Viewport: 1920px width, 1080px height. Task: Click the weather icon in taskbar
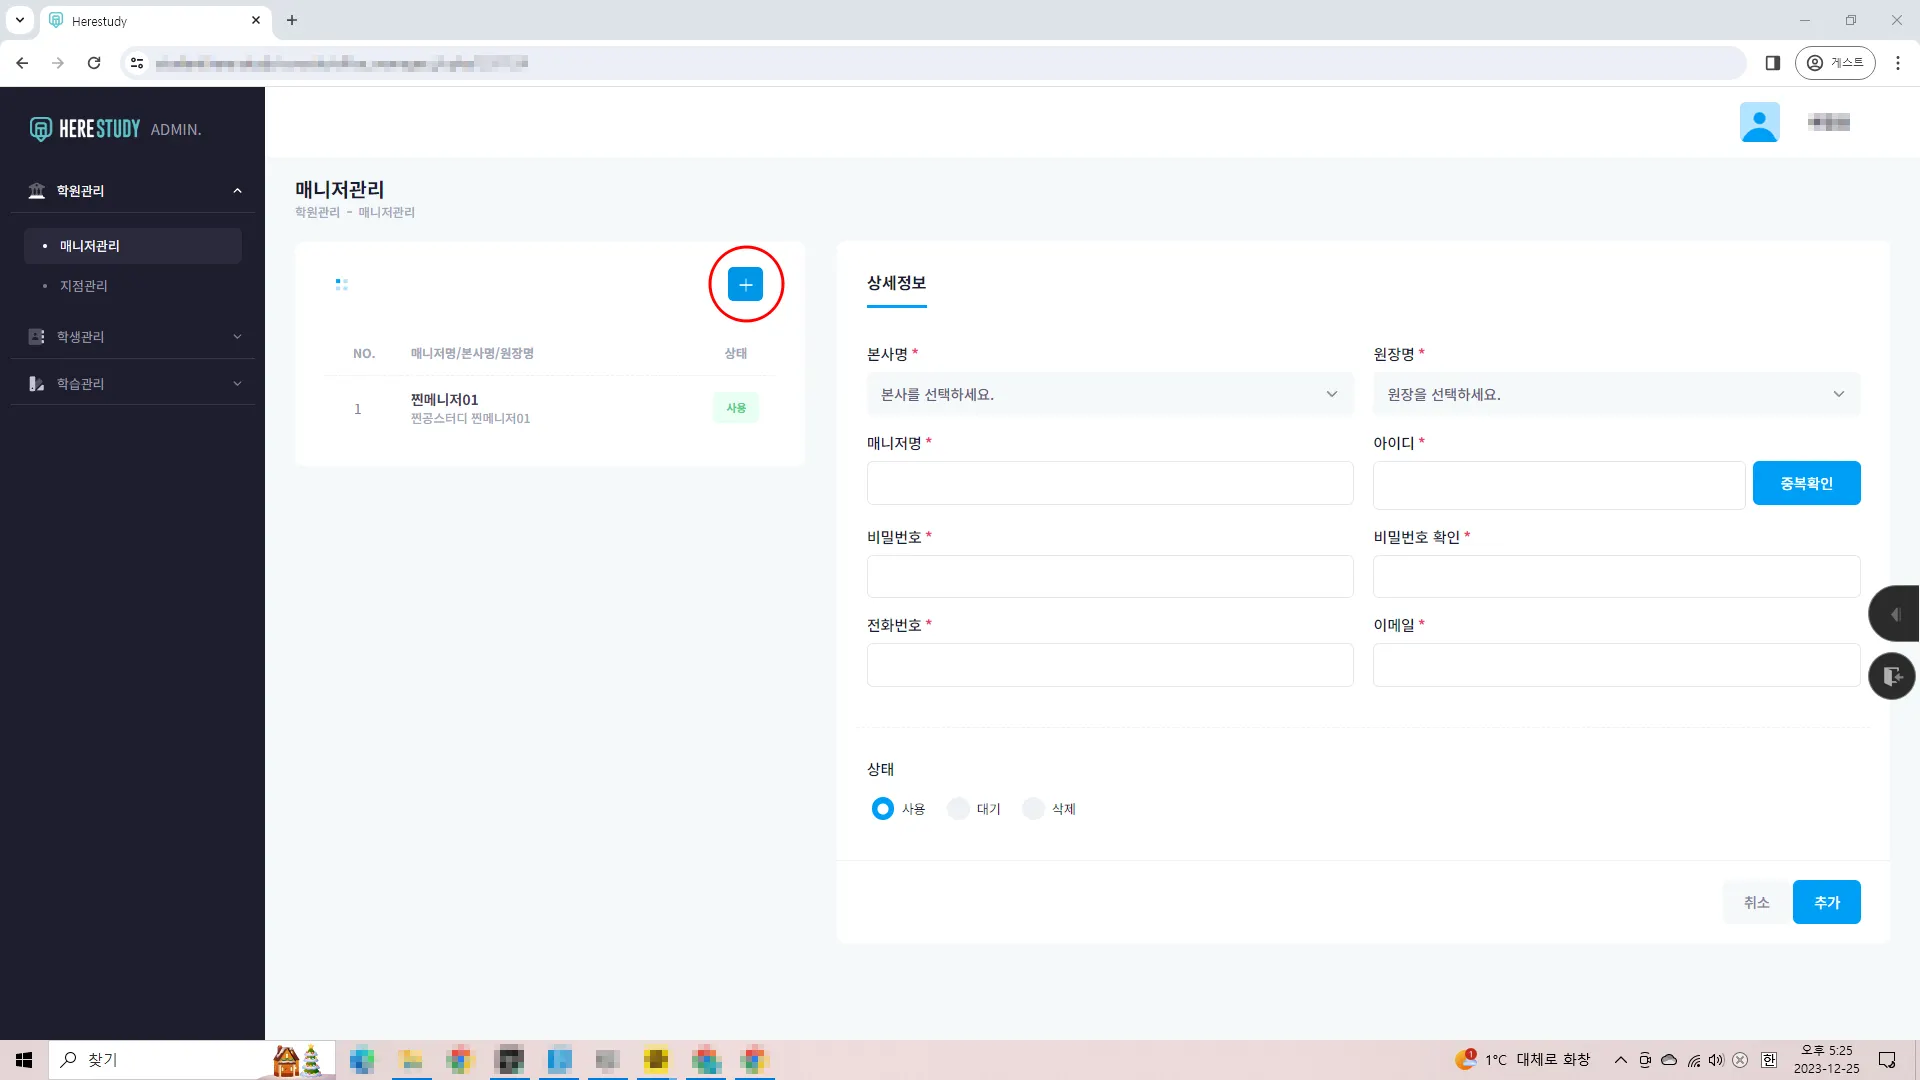pos(1465,1060)
